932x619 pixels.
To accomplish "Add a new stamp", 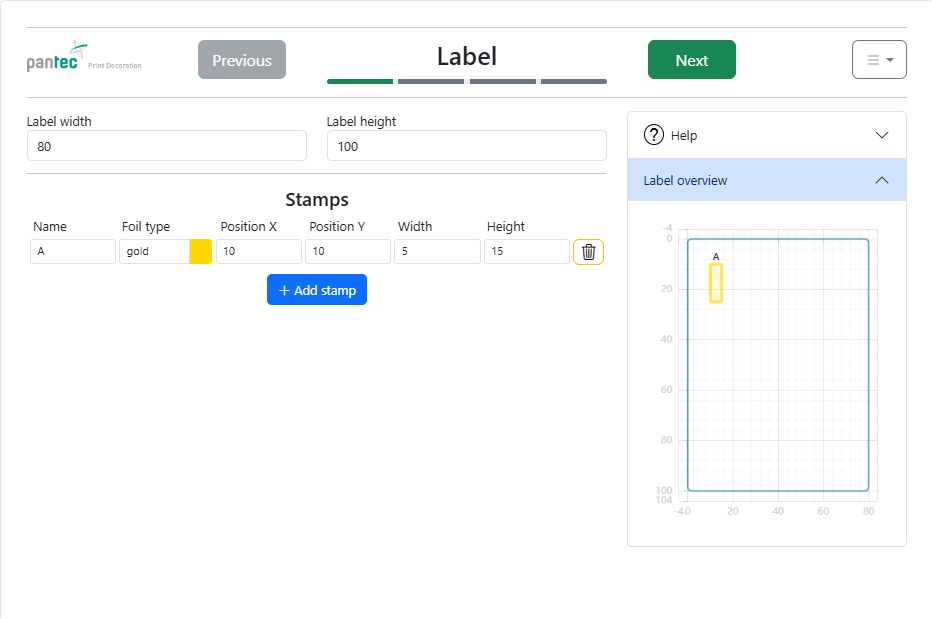I will click(317, 290).
